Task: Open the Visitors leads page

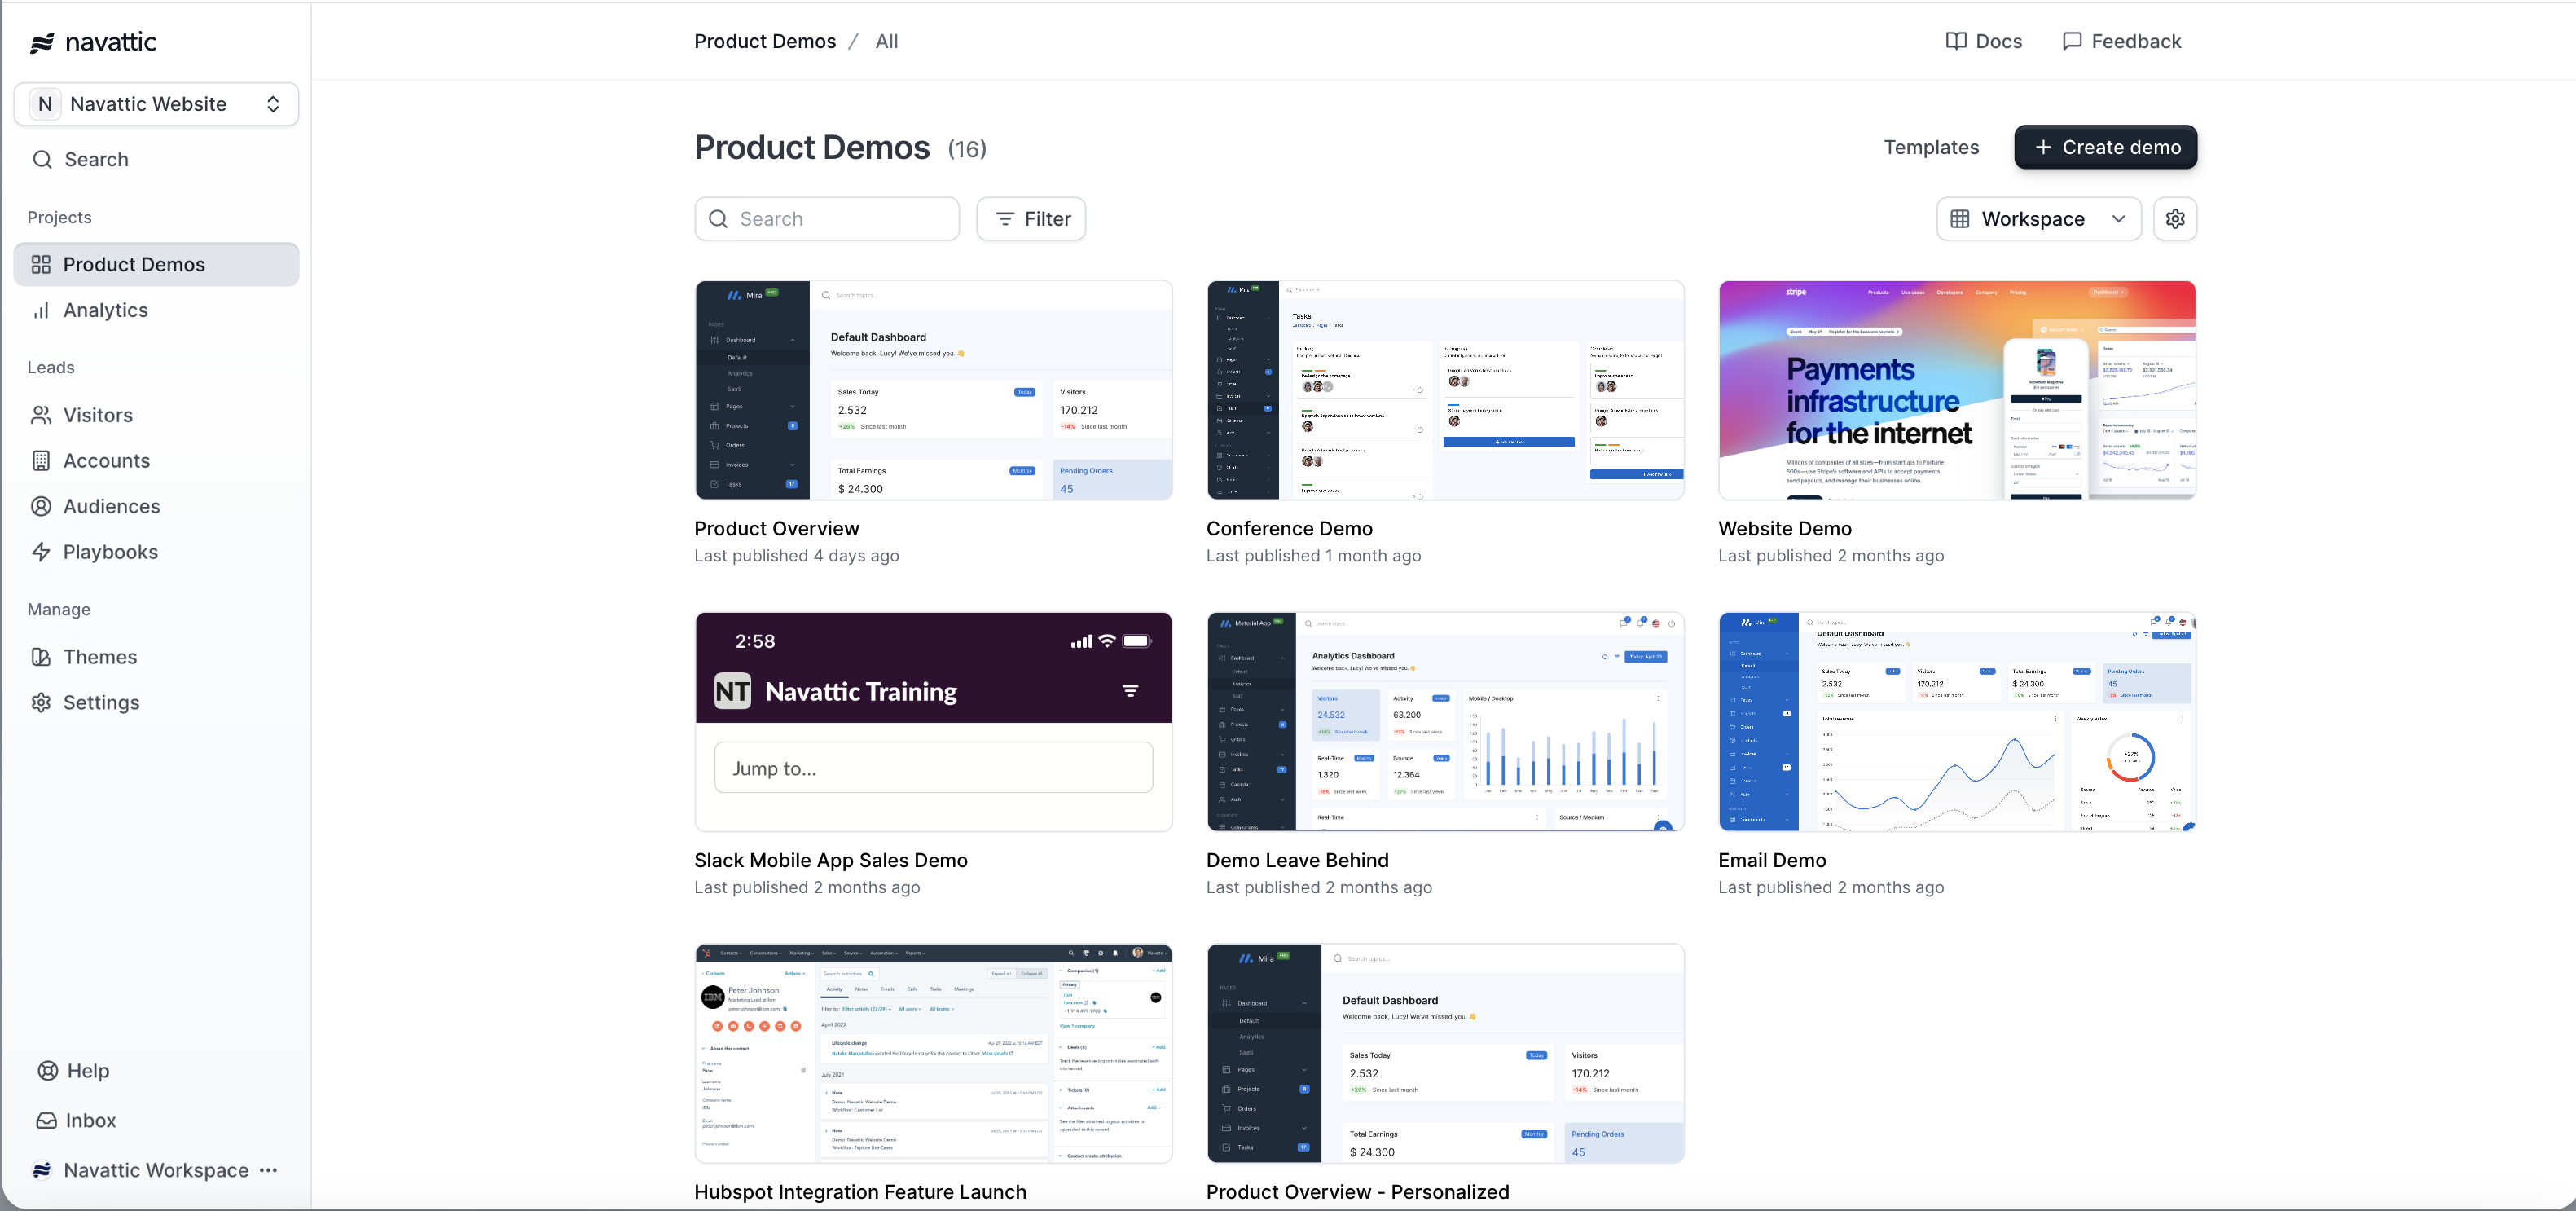Action: (97, 415)
